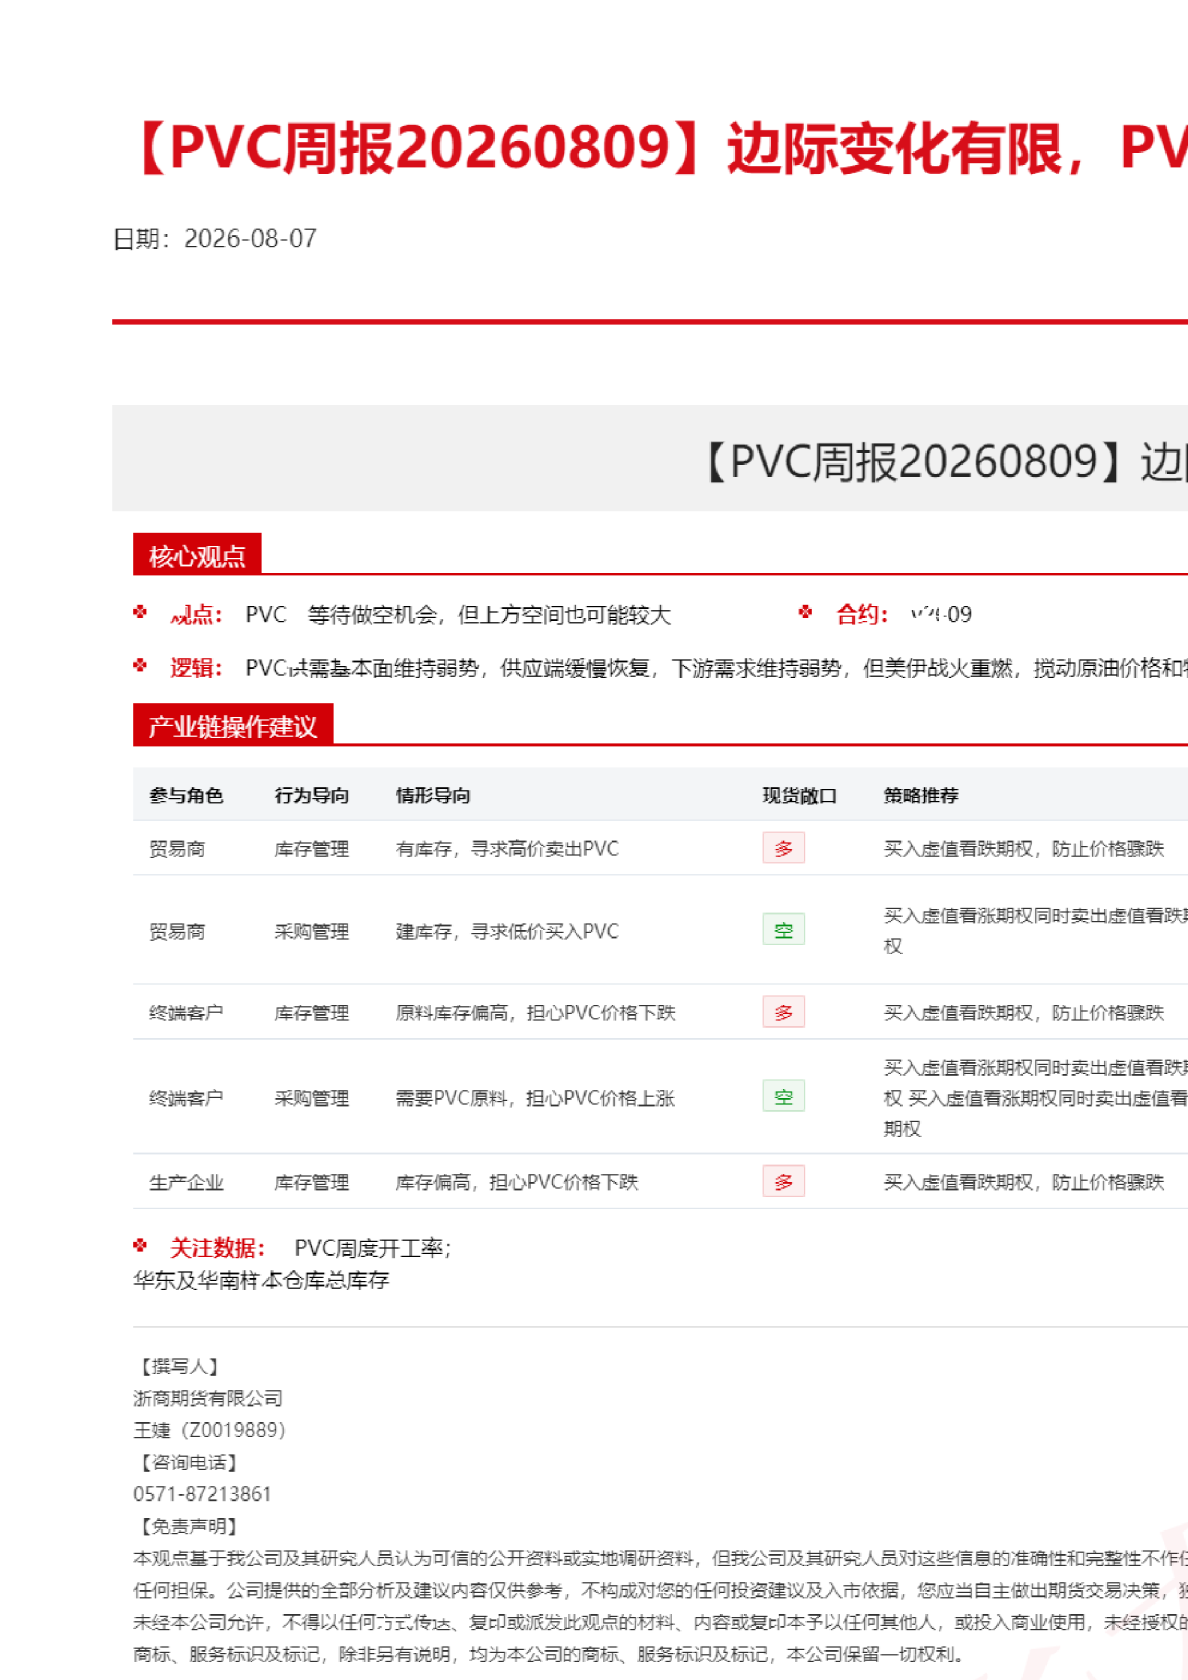Click the red 逻辑 label

pos(196,668)
